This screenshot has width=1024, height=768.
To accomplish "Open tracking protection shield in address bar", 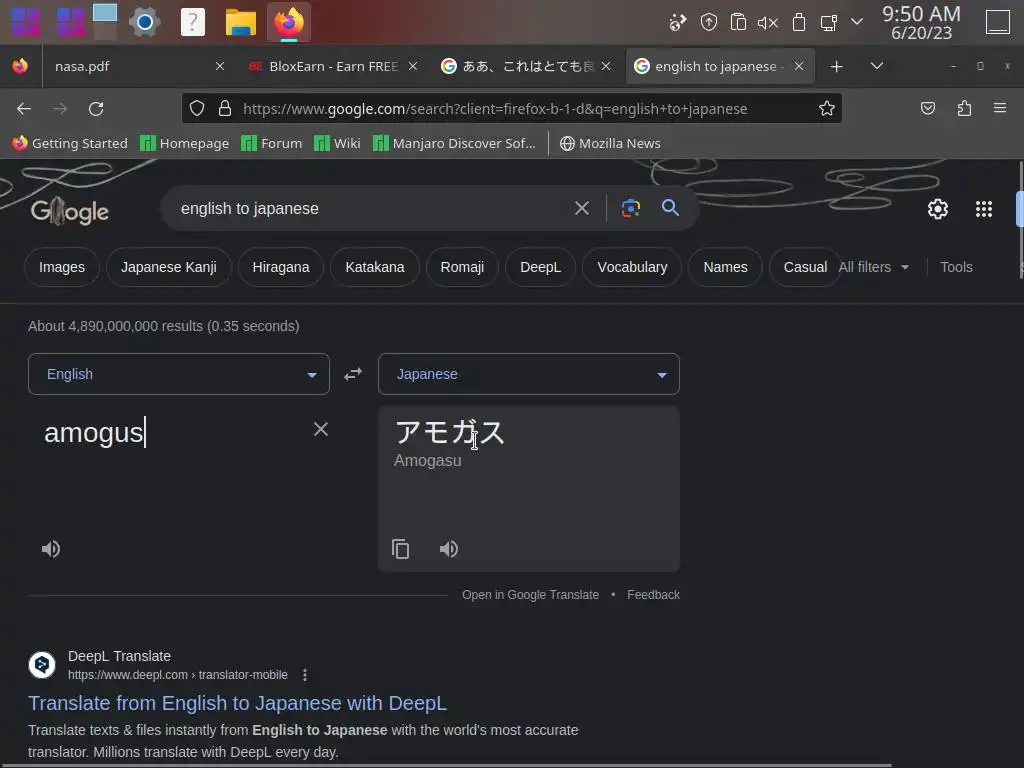I will click(x=197, y=108).
